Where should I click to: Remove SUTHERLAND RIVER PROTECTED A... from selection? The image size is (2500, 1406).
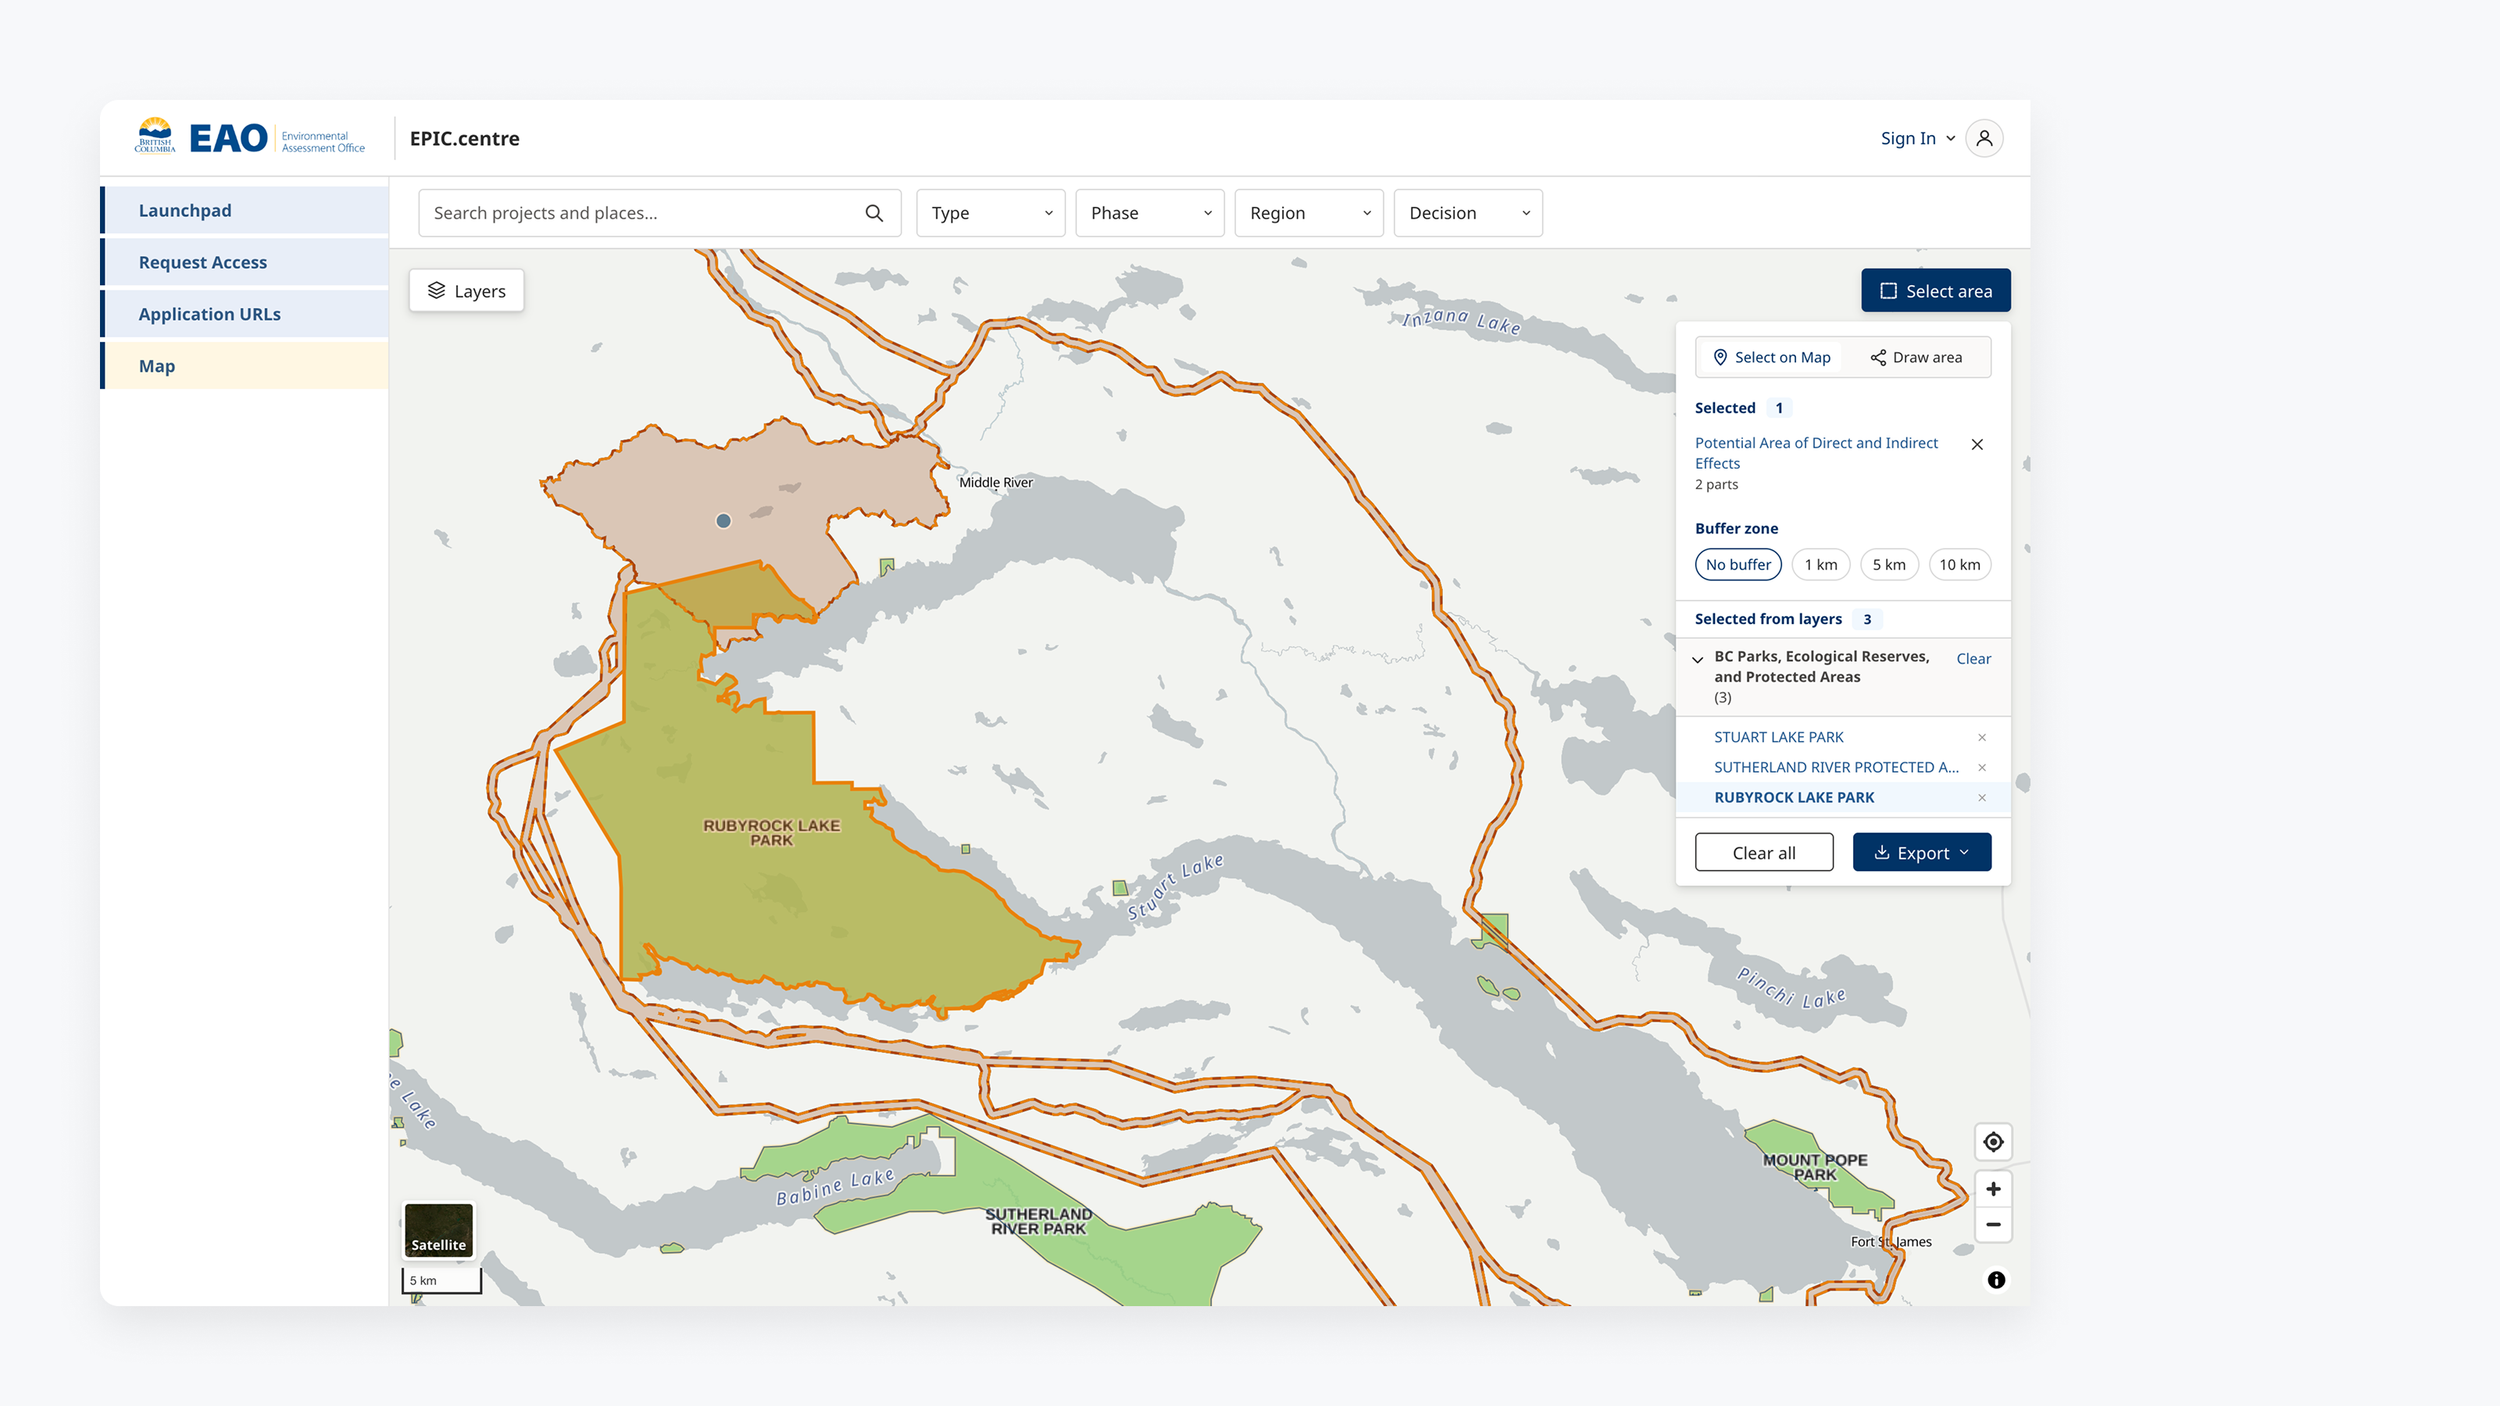click(x=1982, y=767)
